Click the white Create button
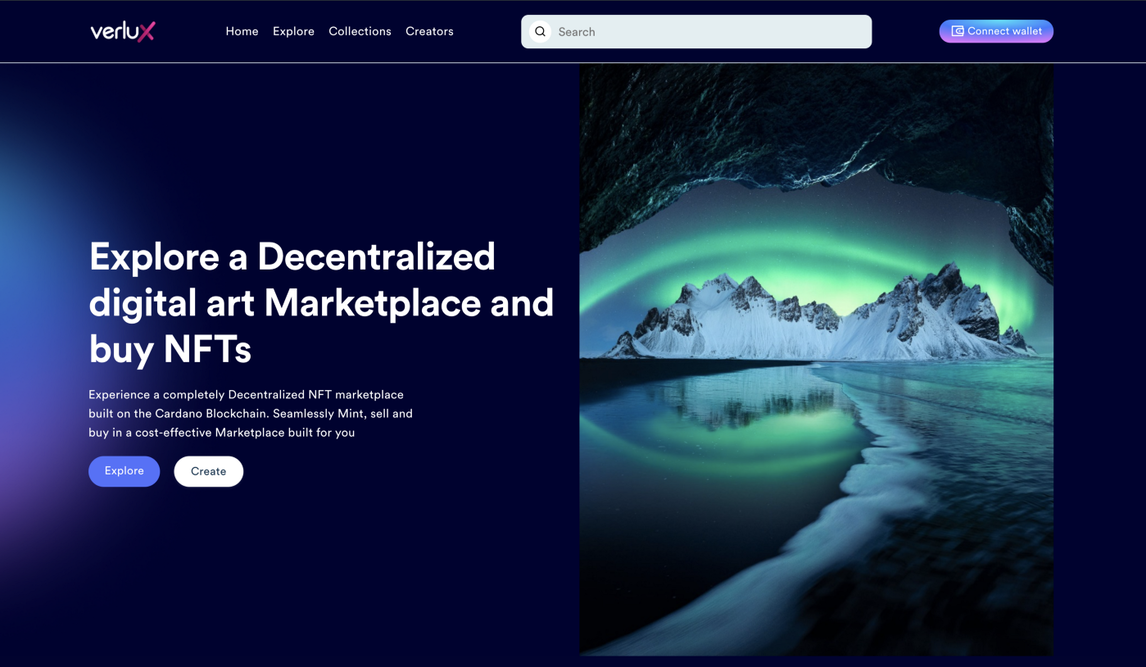This screenshot has height=667, width=1146. [208, 471]
